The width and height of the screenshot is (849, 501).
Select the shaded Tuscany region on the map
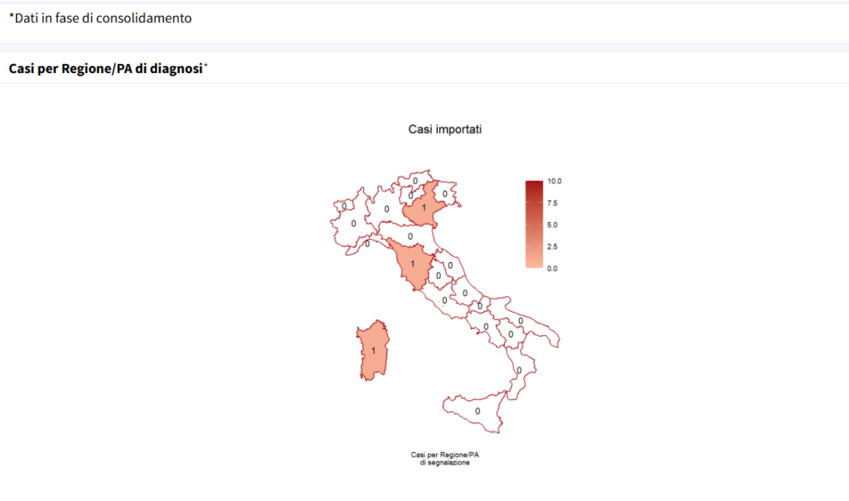coord(413,265)
